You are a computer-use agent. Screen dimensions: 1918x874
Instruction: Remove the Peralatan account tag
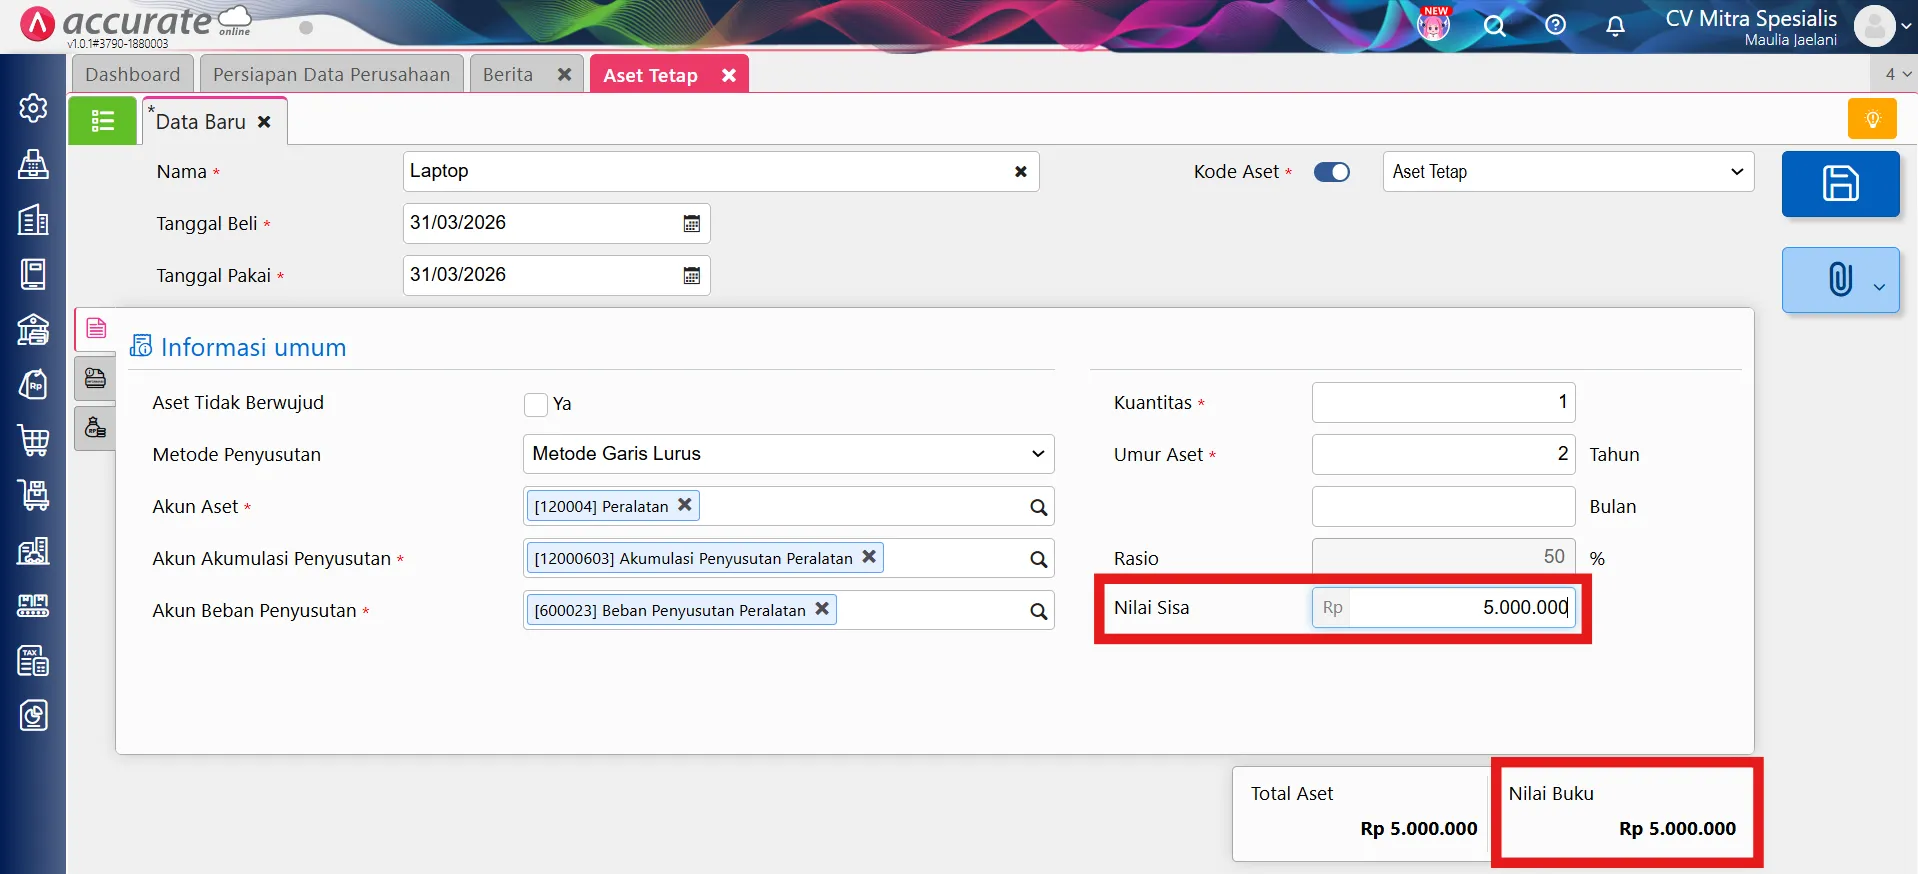click(x=685, y=505)
